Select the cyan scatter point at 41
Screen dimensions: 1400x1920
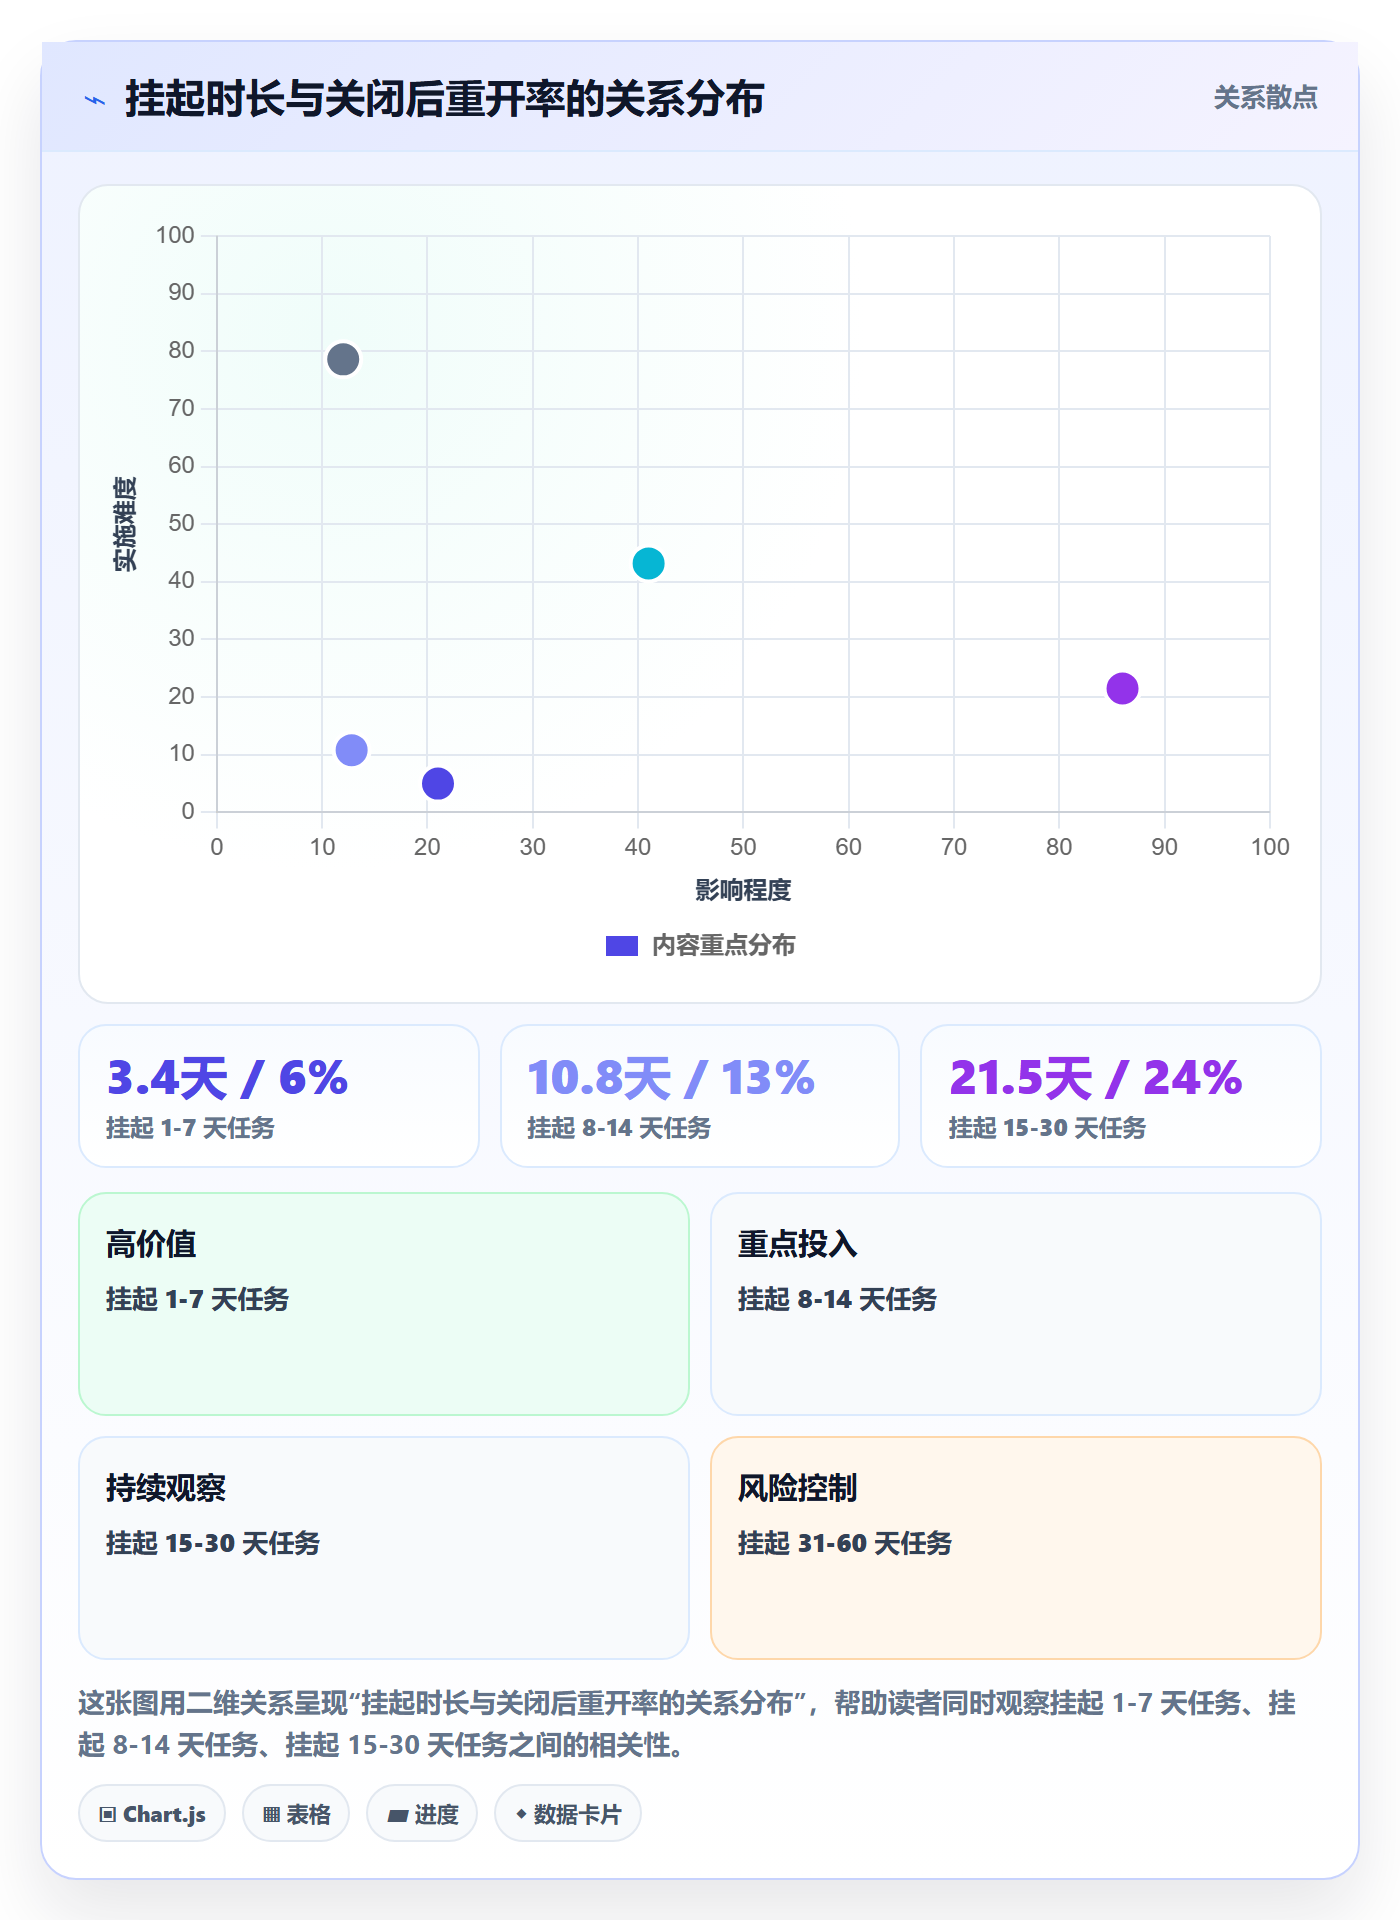(649, 564)
